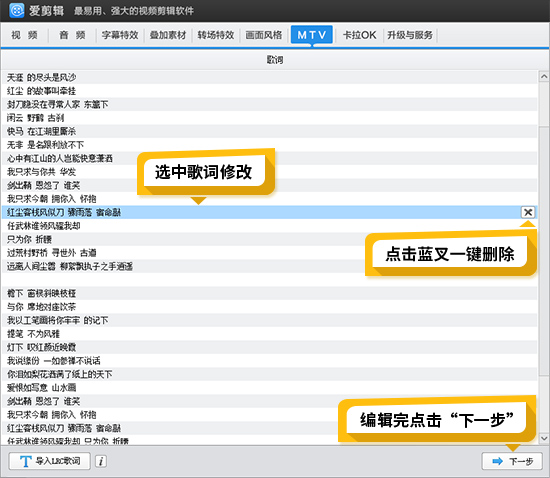Click the lyrics list vertical scrollbar thumb
Image resolution: width=550 pixels, height=478 pixels.
pos(544,251)
